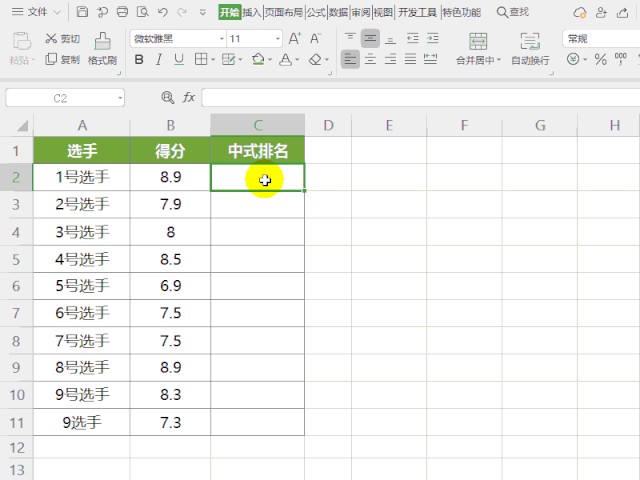640x480 pixels.
Task: Click the percent style icon
Action: click(601, 60)
